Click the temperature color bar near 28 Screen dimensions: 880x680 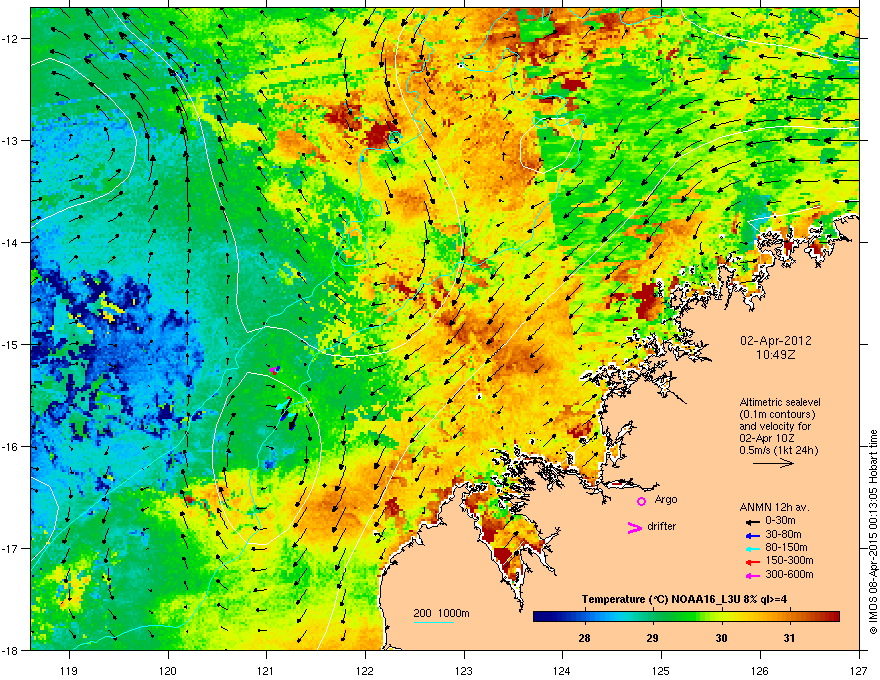coord(584,617)
